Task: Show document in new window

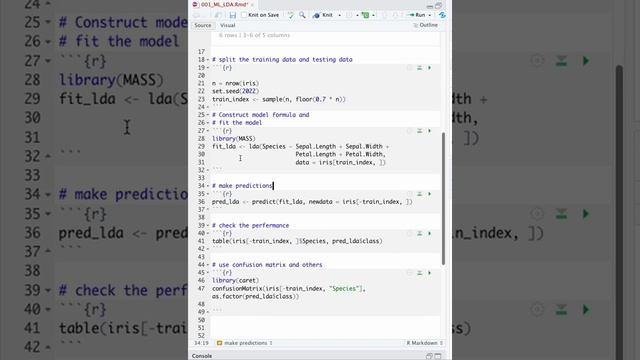Action: point(218,16)
